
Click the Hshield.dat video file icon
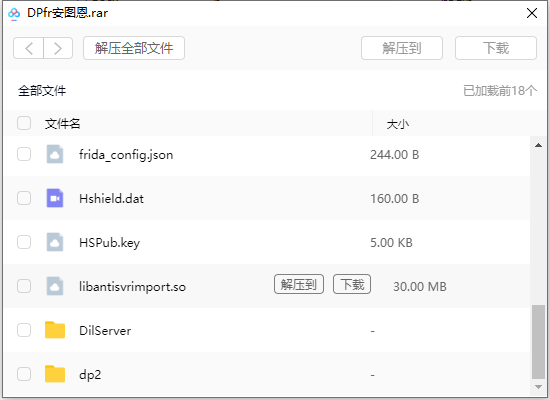tap(55, 198)
